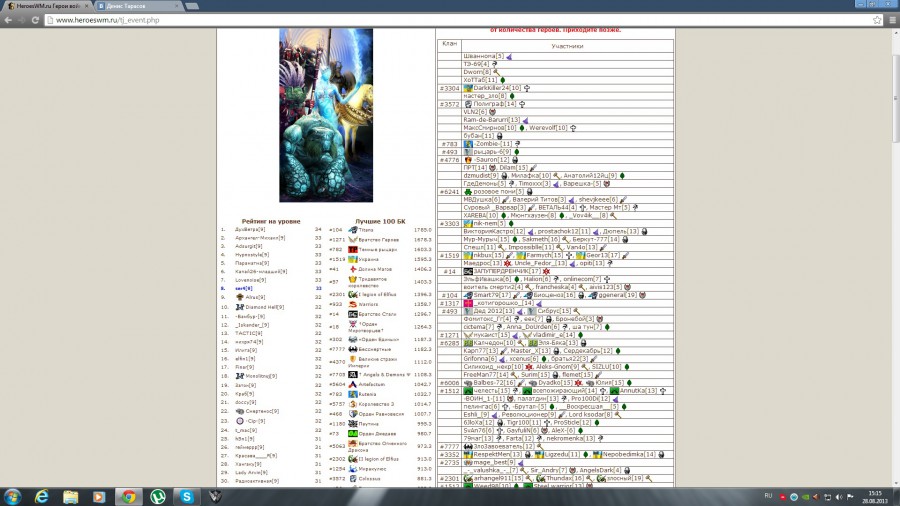
Task: Open I legion of Elfius clan link
Action: [x=377, y=294]
